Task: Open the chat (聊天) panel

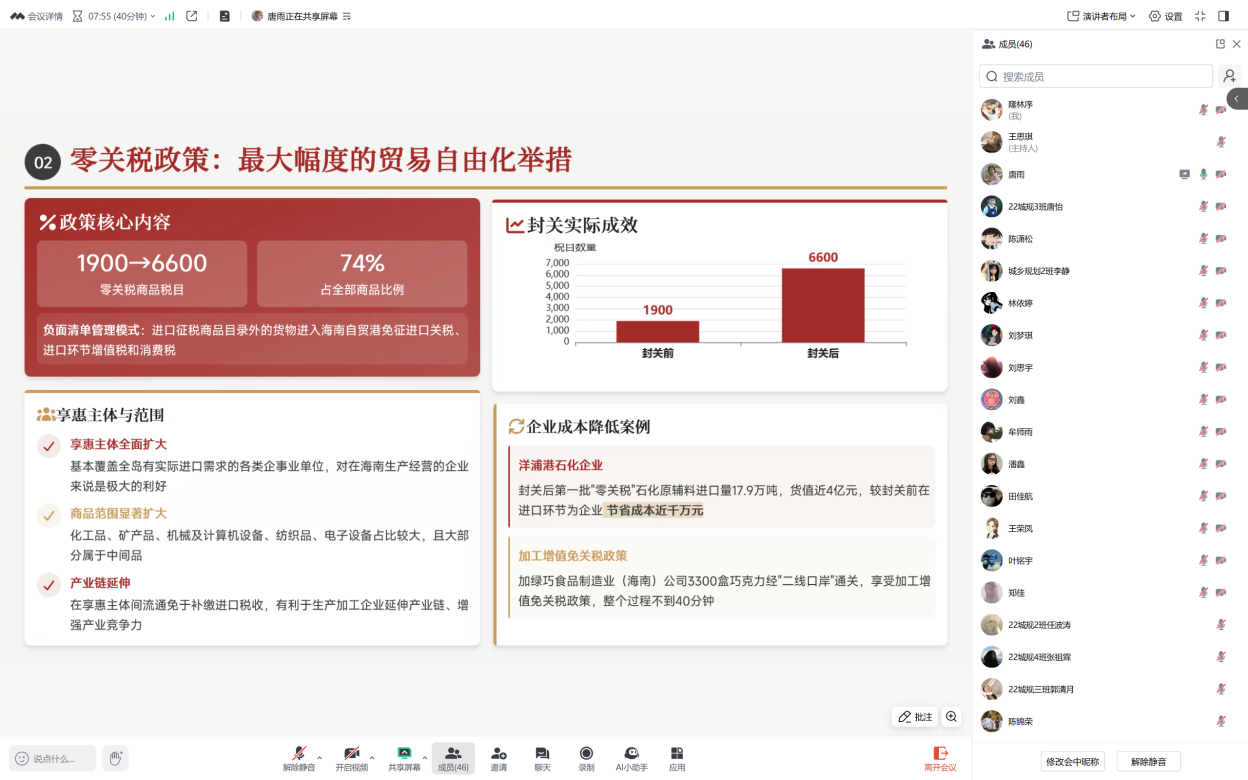Action: point(542,758)
